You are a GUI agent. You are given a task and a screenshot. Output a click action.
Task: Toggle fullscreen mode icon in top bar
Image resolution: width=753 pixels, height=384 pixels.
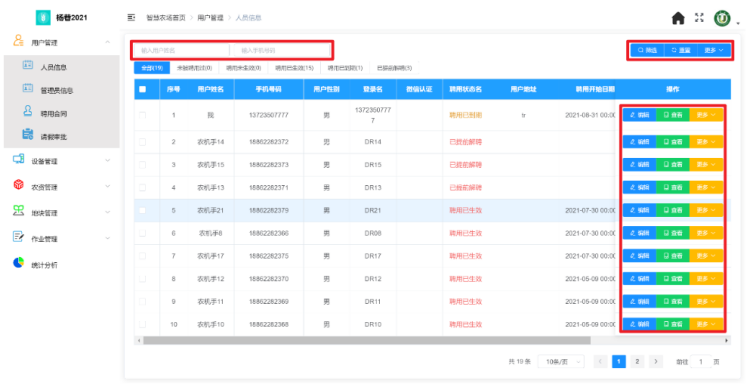699,18
